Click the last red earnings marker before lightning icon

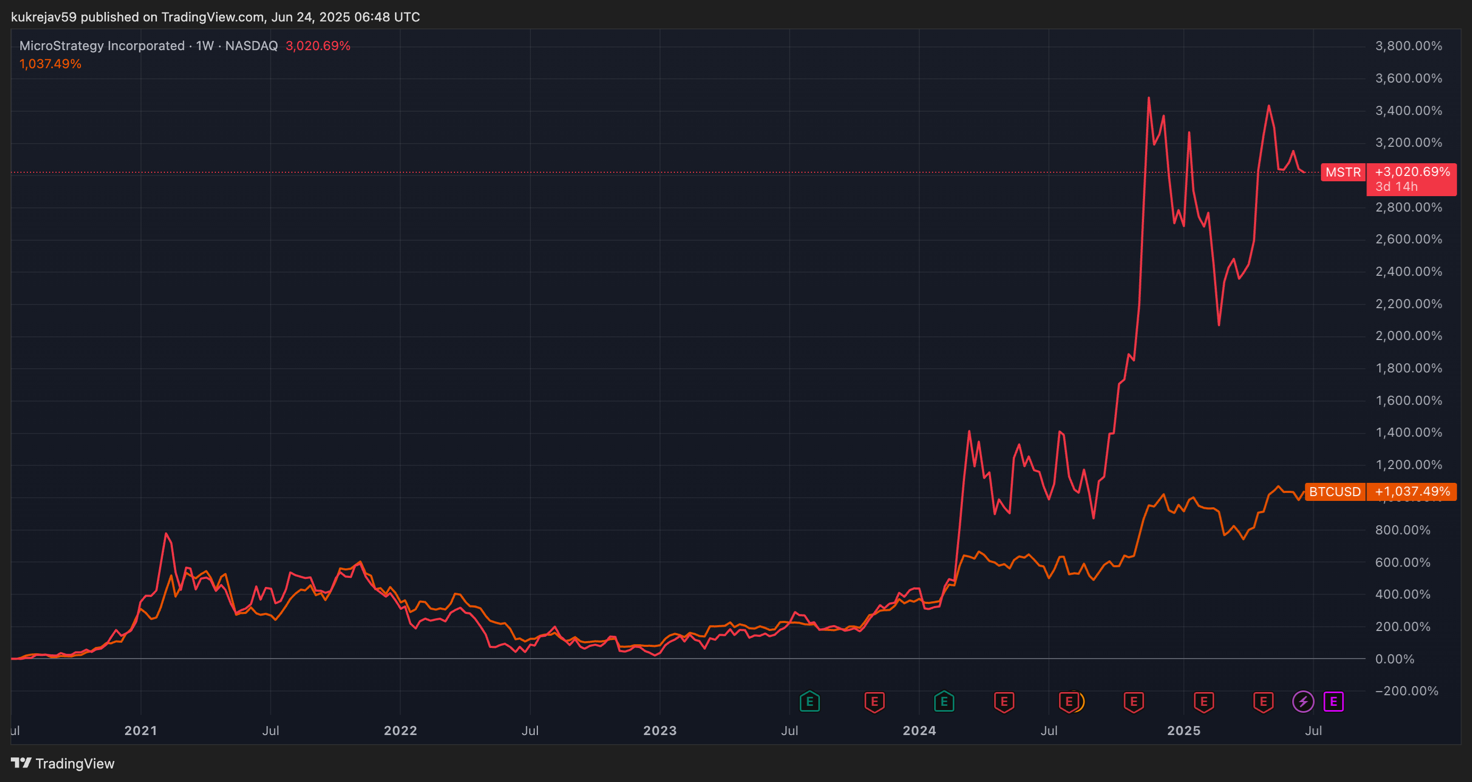1263,702
